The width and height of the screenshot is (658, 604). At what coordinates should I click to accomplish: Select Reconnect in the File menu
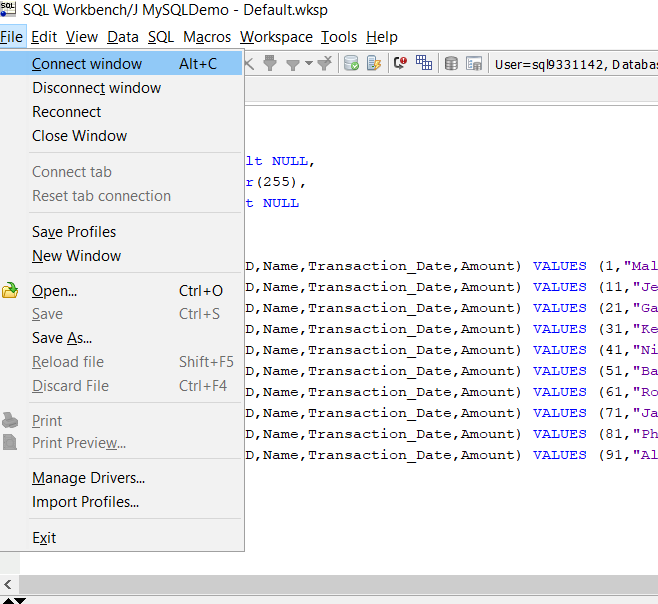(x=67, y=112)
